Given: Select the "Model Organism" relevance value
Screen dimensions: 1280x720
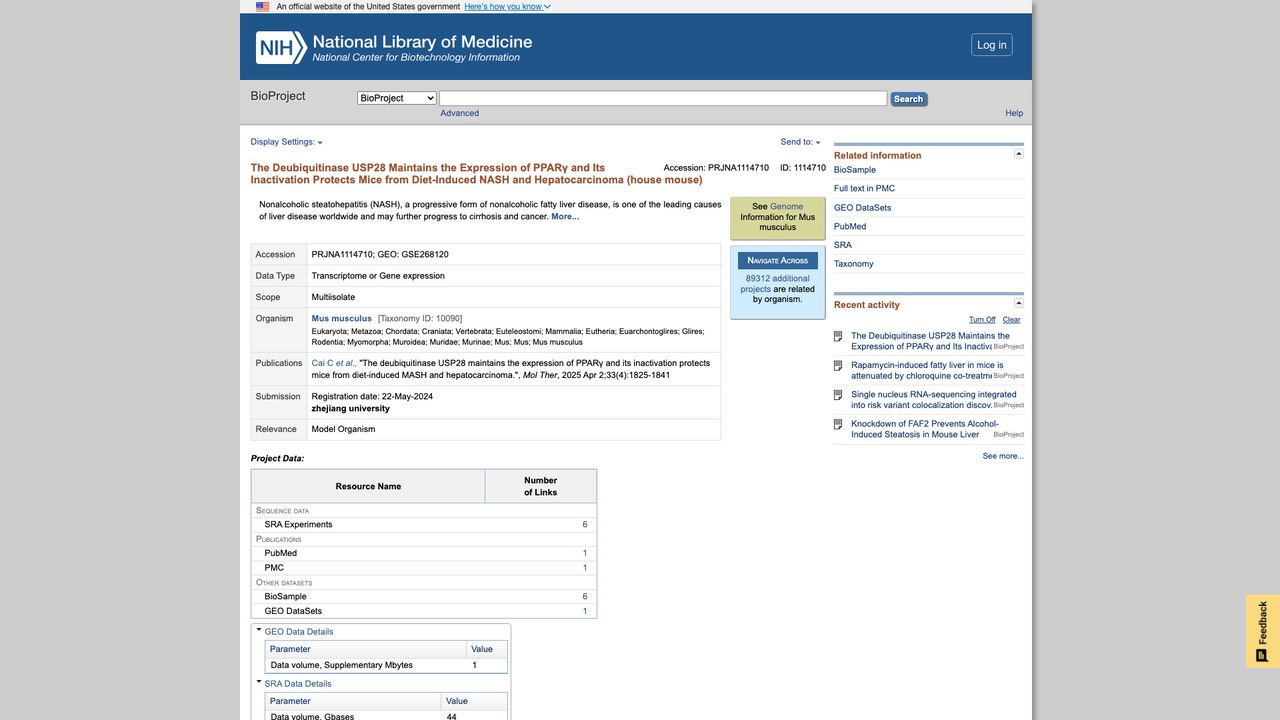Looking at the screenshot, I should (343, 429).
